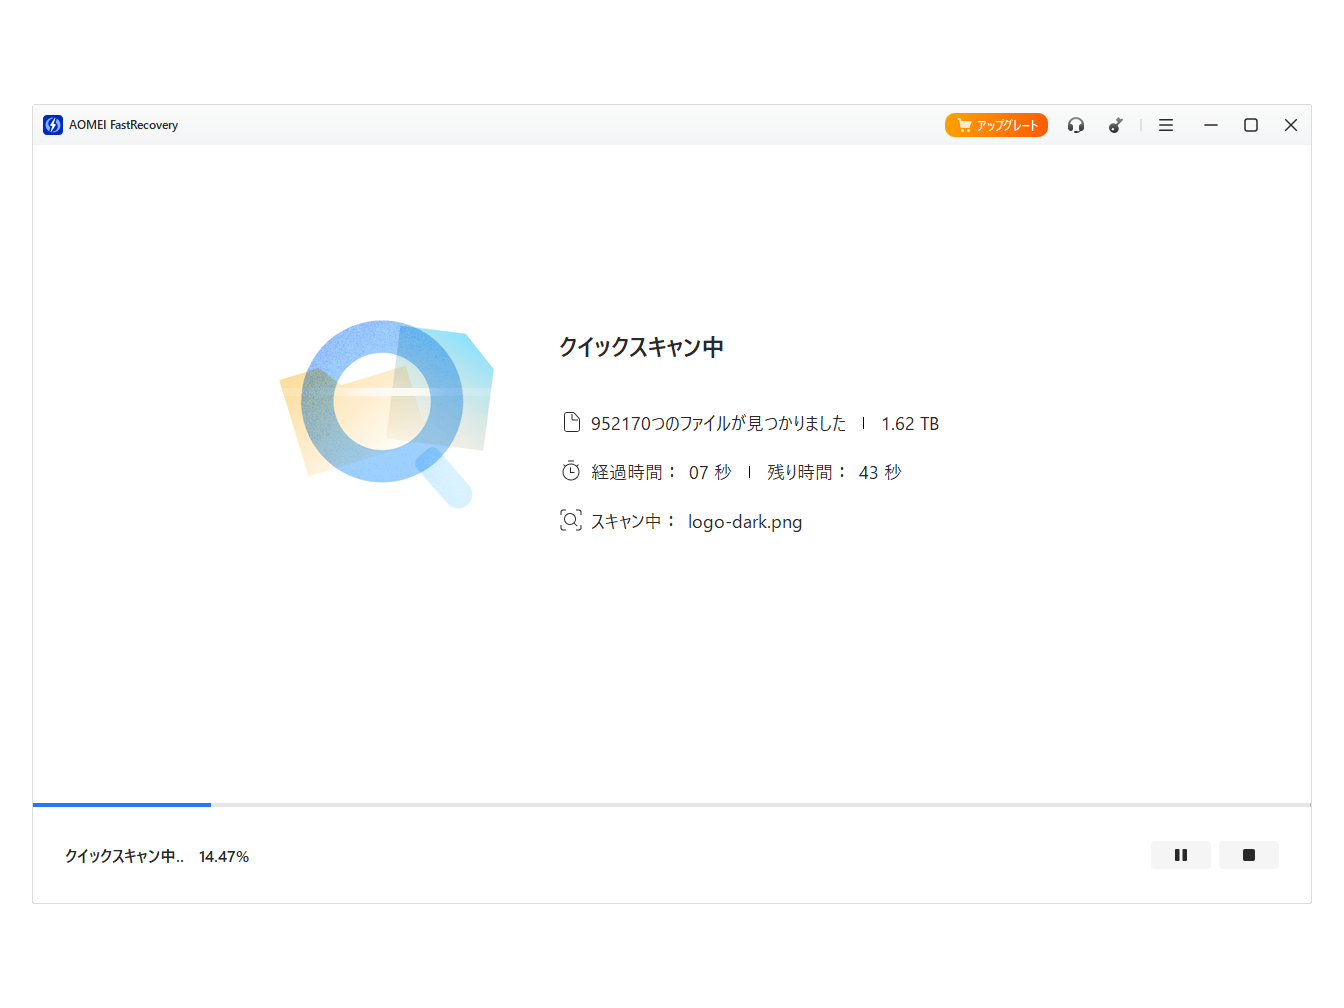Click the orange upgrade (アップグレード) button
Viewport: 1344px width, 1008px height.
[x=996, y=125]
